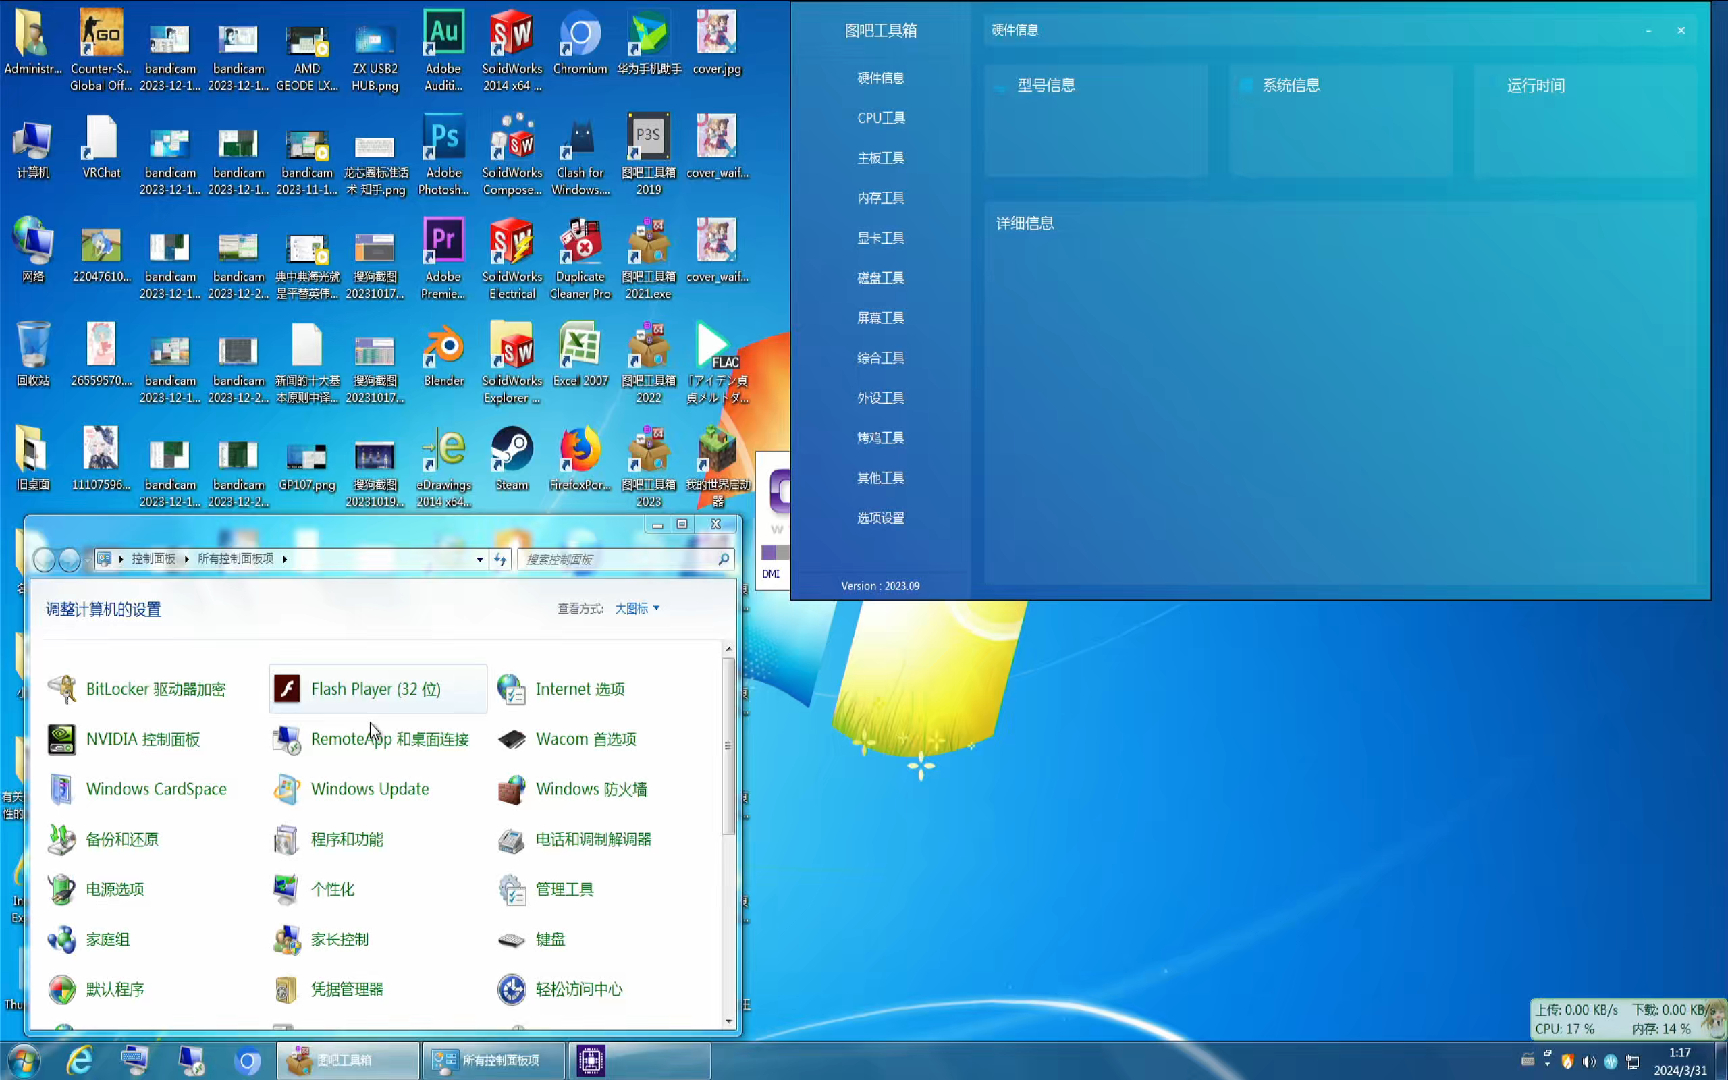1728x1080 pixels.
Task: Select 显卡工具 in the toolbox sidebar
Action: point(881,238)
